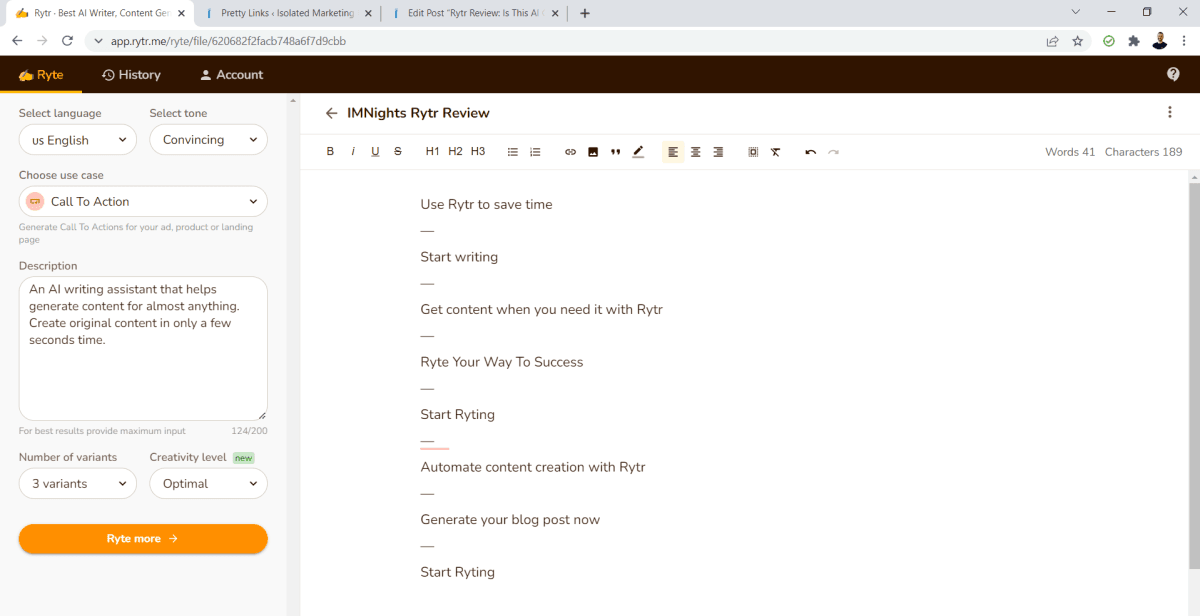
Task: Click the text 'Ryte Your Way To Success'
Action: [502, 362]
